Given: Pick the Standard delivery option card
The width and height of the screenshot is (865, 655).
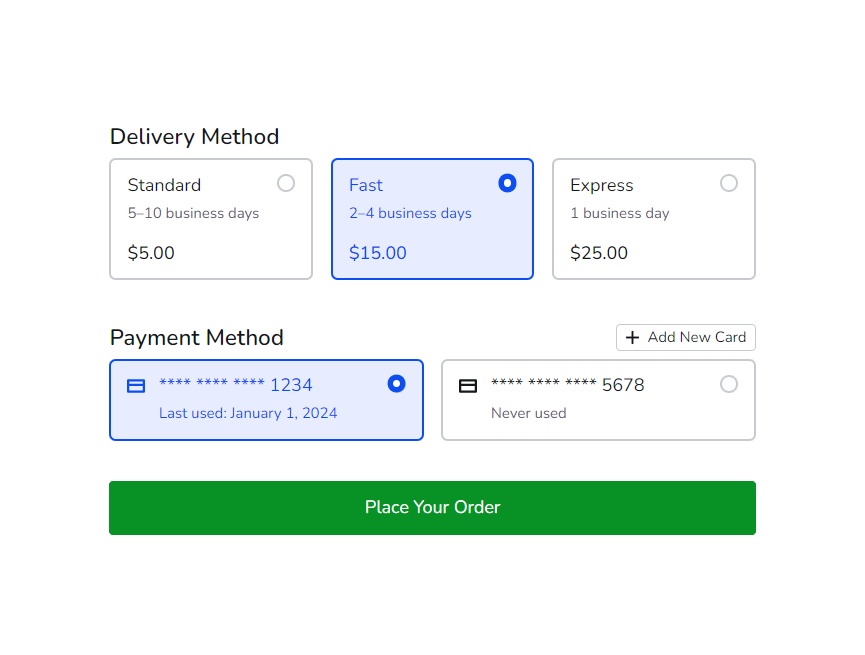Looking at the screenshot, I should [x=211, y=219].
